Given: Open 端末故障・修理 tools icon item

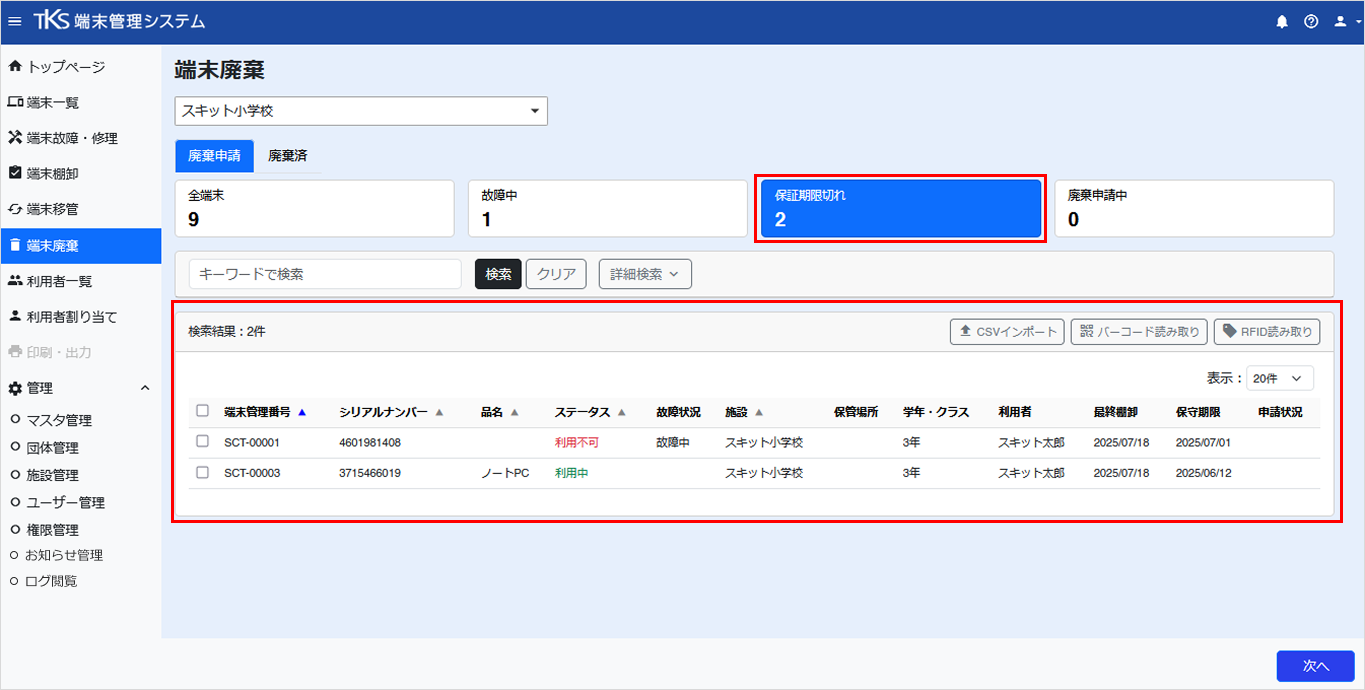Looking at the screenshot, I should point(15,138).
